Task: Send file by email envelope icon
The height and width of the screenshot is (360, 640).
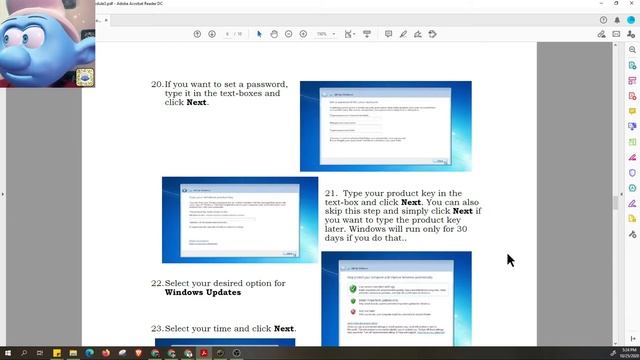Action: tap(616, 34)
